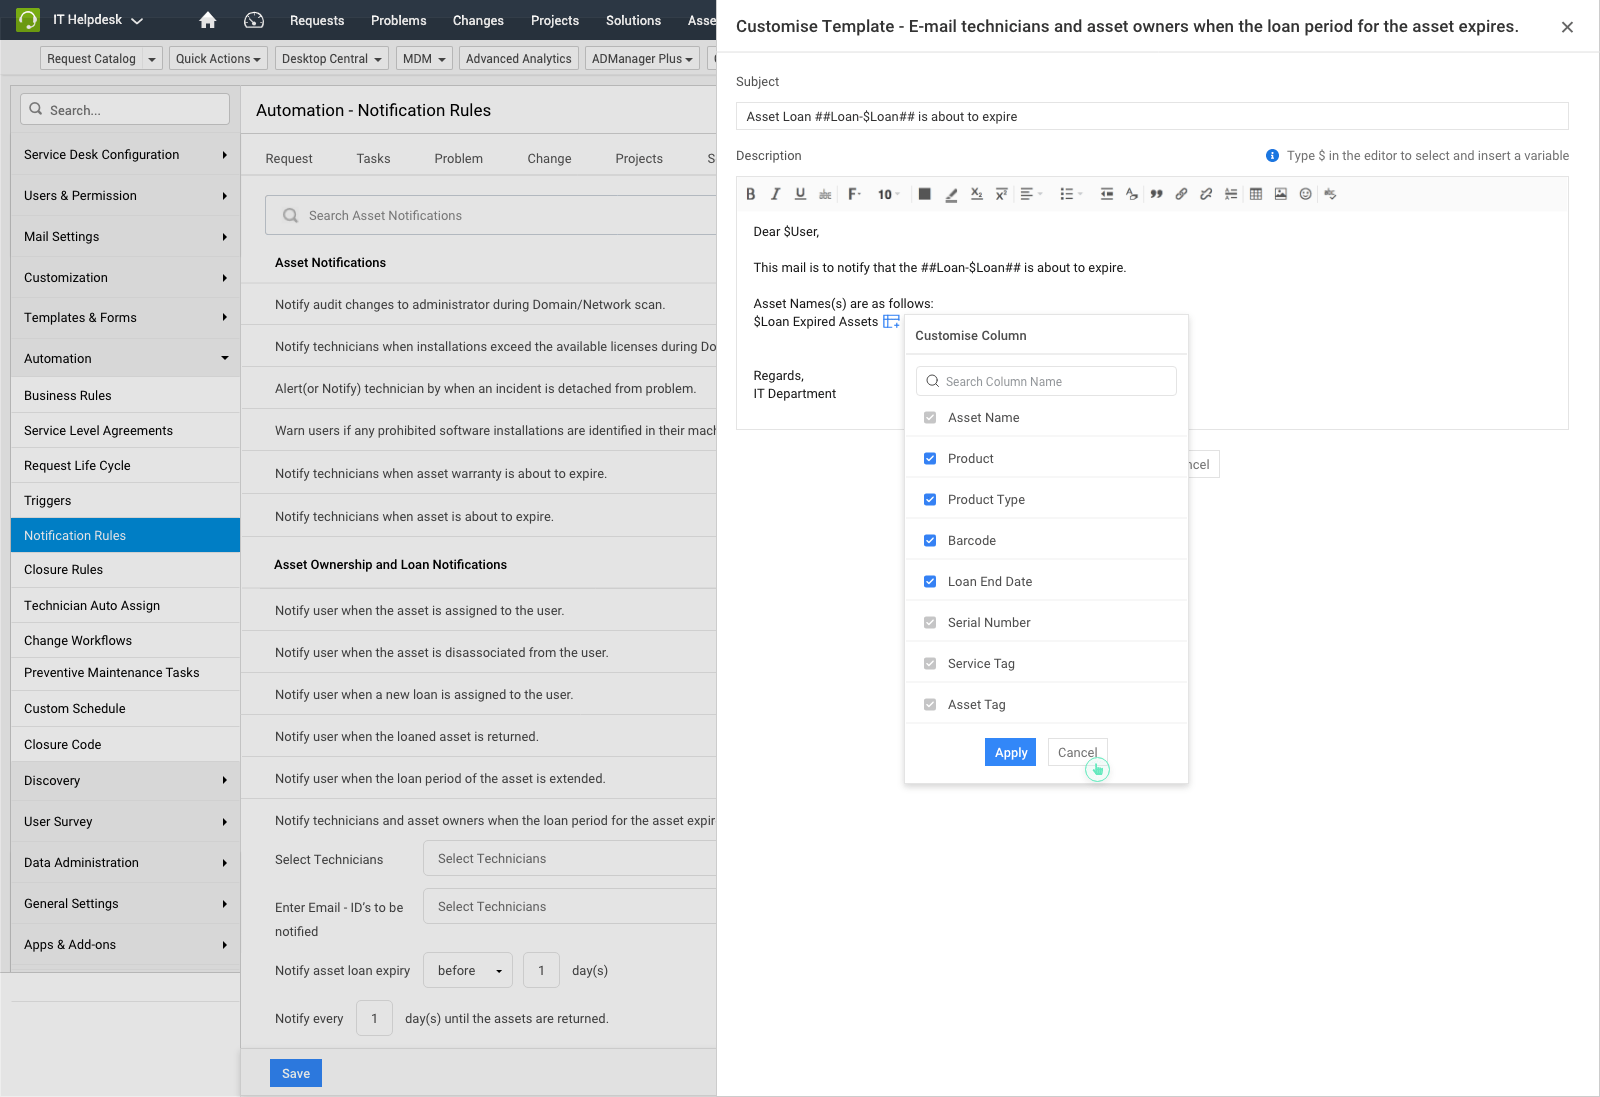1600x1097 pixels.
Task: Click the blockquote icon in the editor toolbar
Action: coord(1156,194)
